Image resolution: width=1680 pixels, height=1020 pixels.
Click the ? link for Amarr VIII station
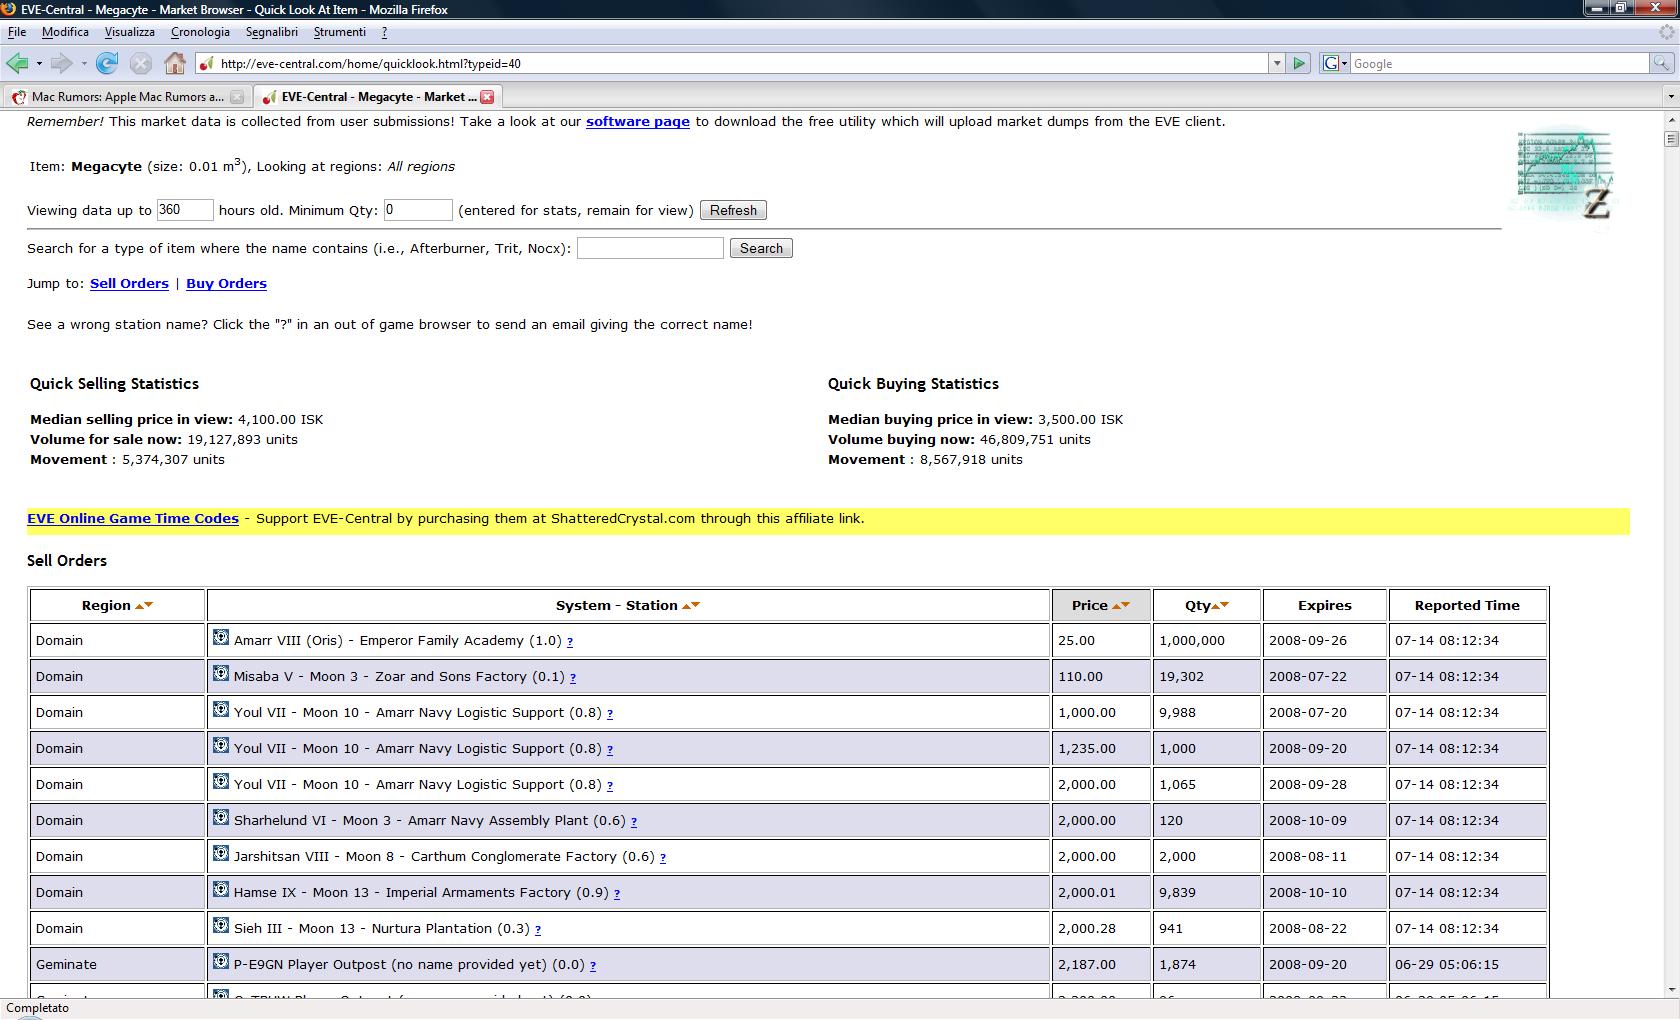pos(570,642)
